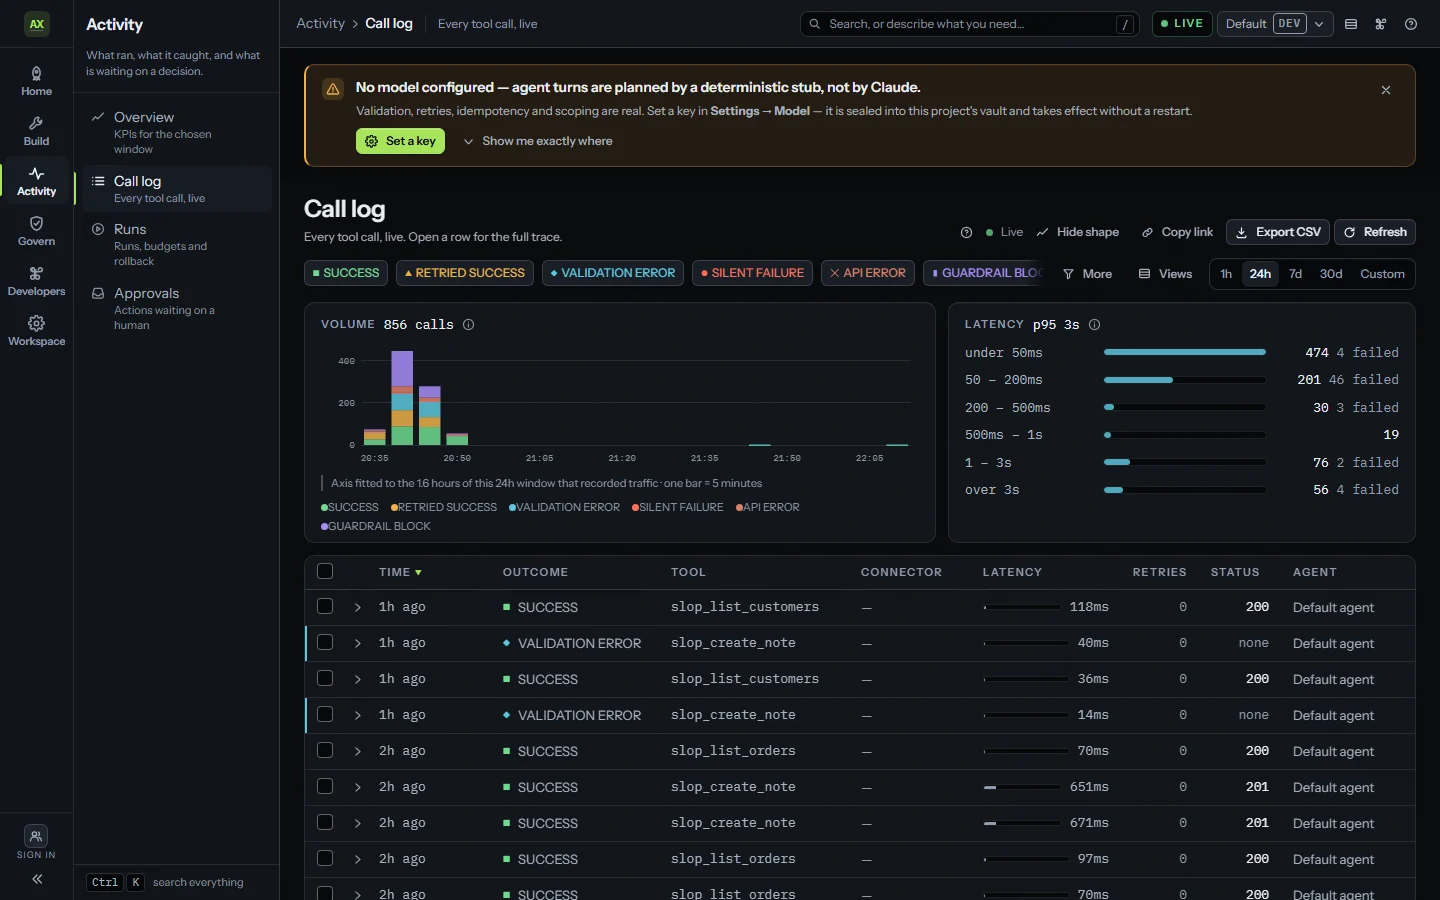Open the Govern section in sidebar
The height and width of the screenshot is (900, 1440).
tap(36, 231)
